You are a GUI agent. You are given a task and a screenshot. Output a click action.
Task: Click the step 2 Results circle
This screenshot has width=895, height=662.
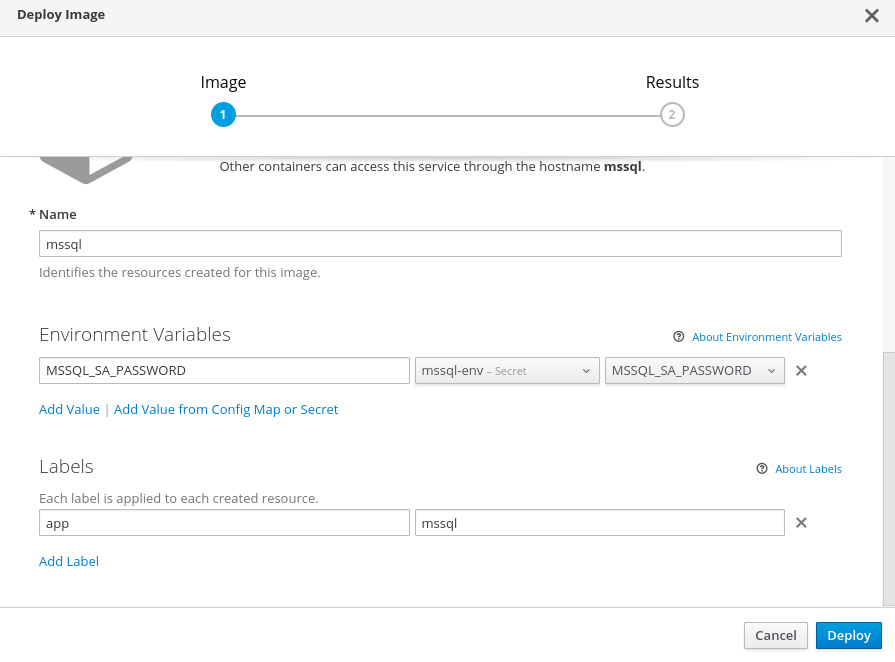pos(672,115)
